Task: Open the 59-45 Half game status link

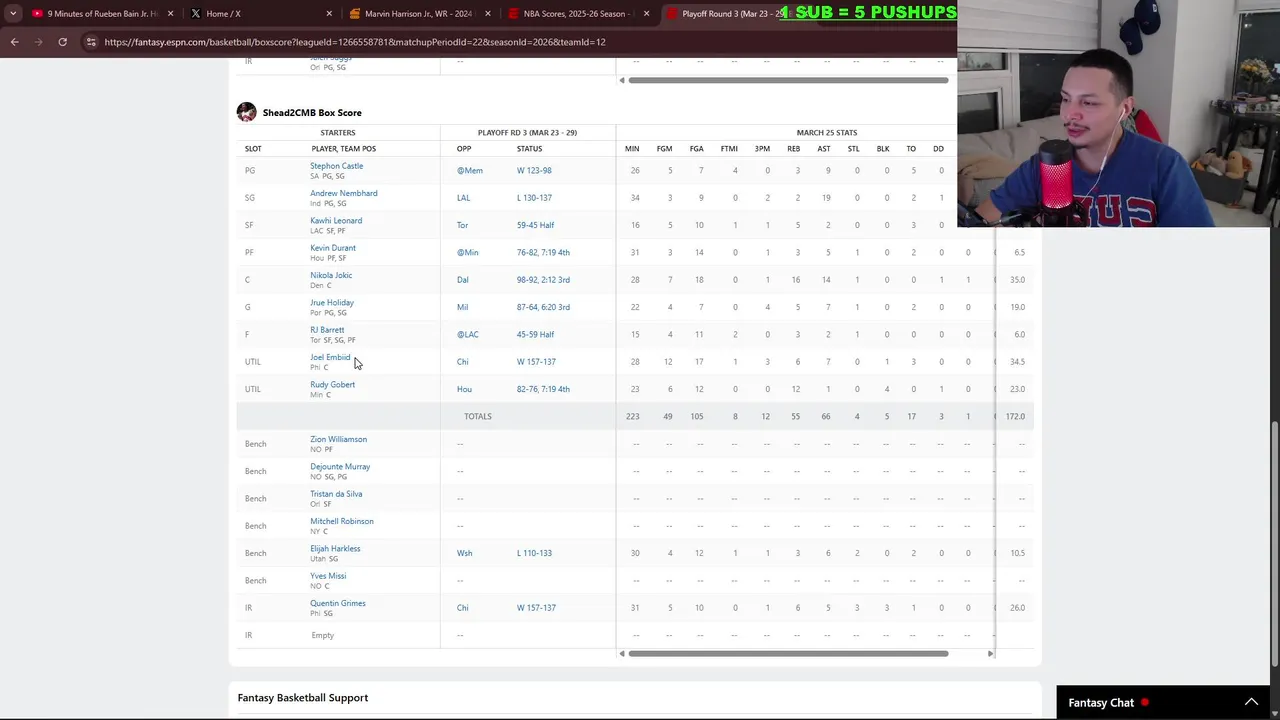Action: 535,225
